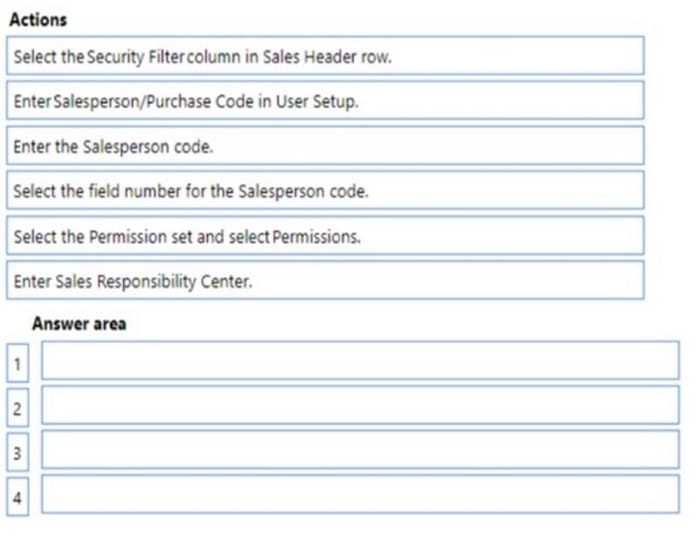Select the third answer area slot
Viewport: 700px width, 538px height.
(359, 450)
